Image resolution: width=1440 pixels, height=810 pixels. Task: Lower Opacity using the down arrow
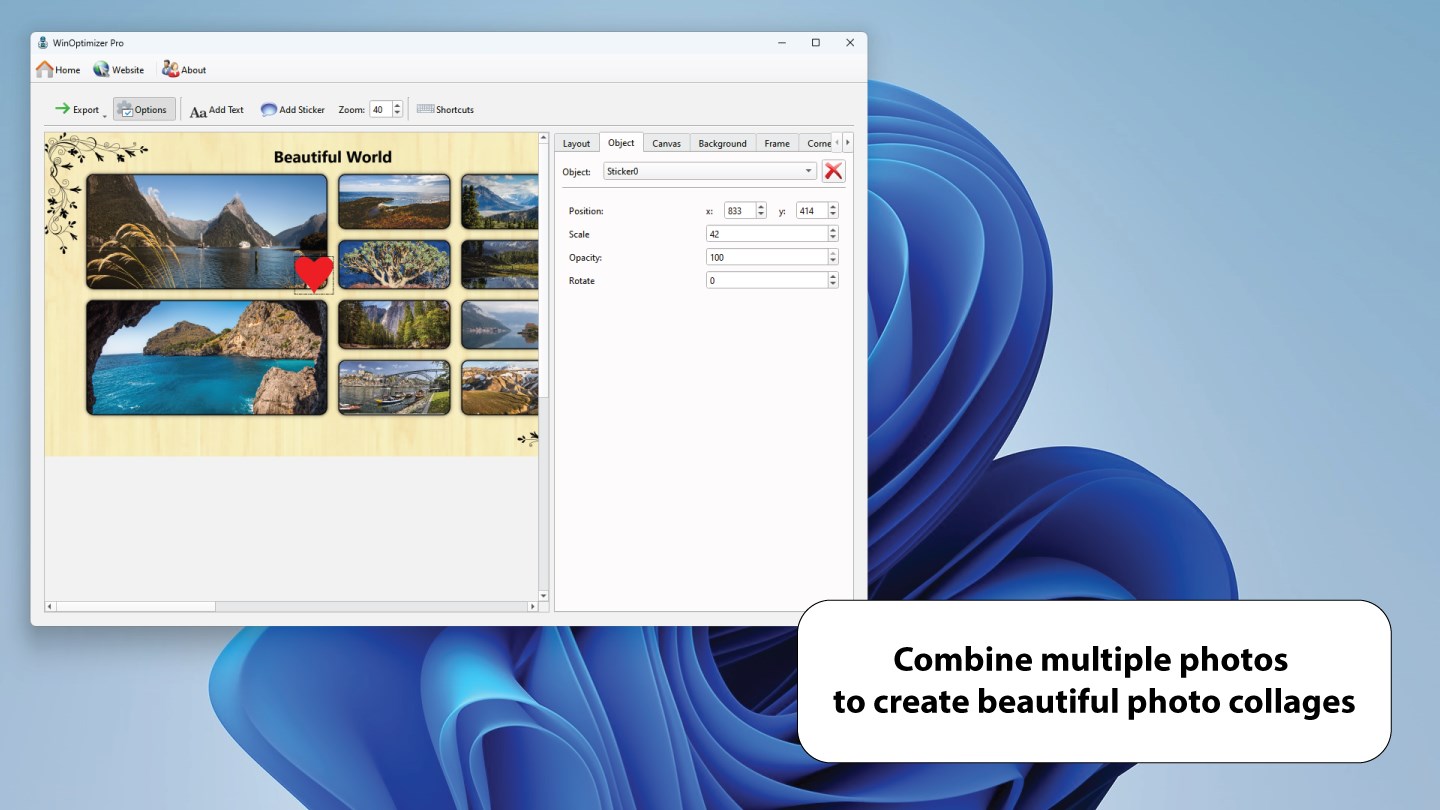833,261
